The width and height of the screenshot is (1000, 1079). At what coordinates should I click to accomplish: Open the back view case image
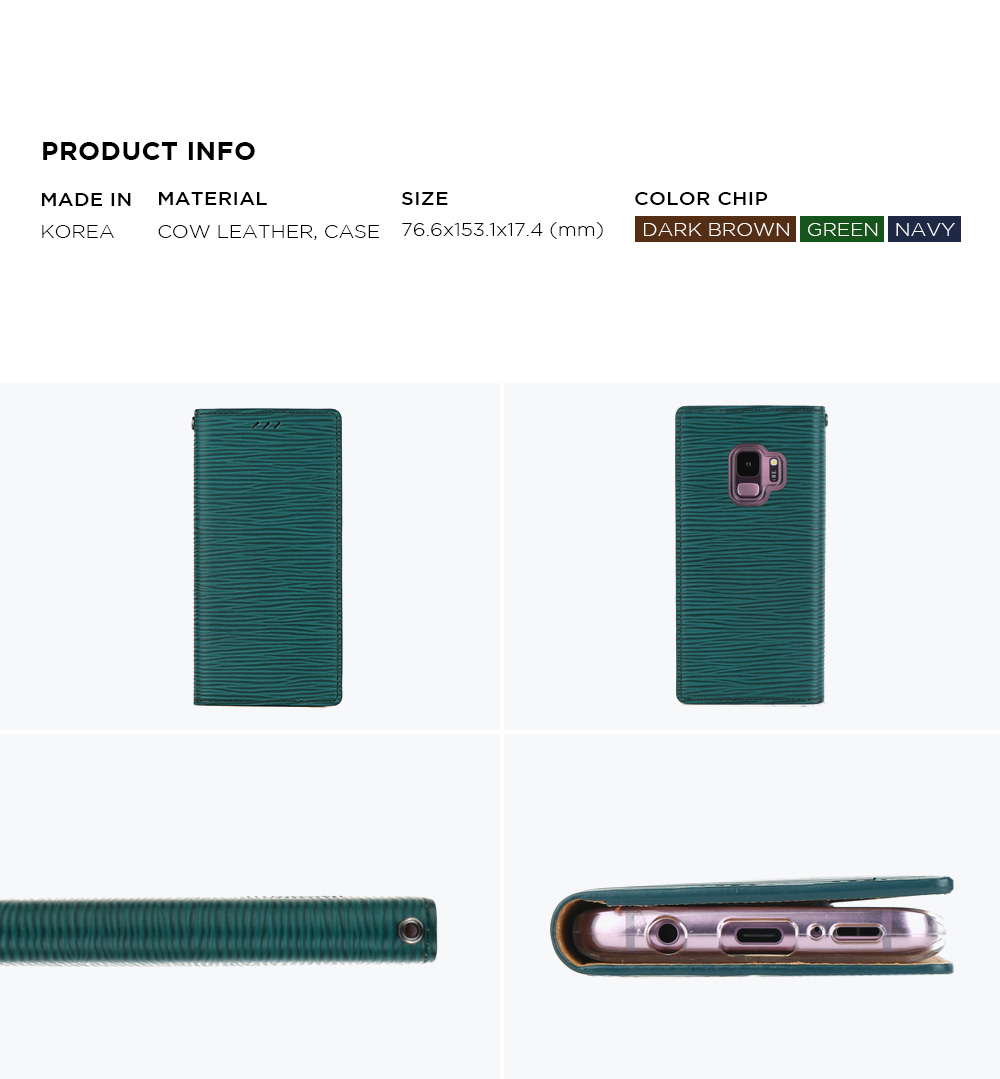(x=752, y=556)
